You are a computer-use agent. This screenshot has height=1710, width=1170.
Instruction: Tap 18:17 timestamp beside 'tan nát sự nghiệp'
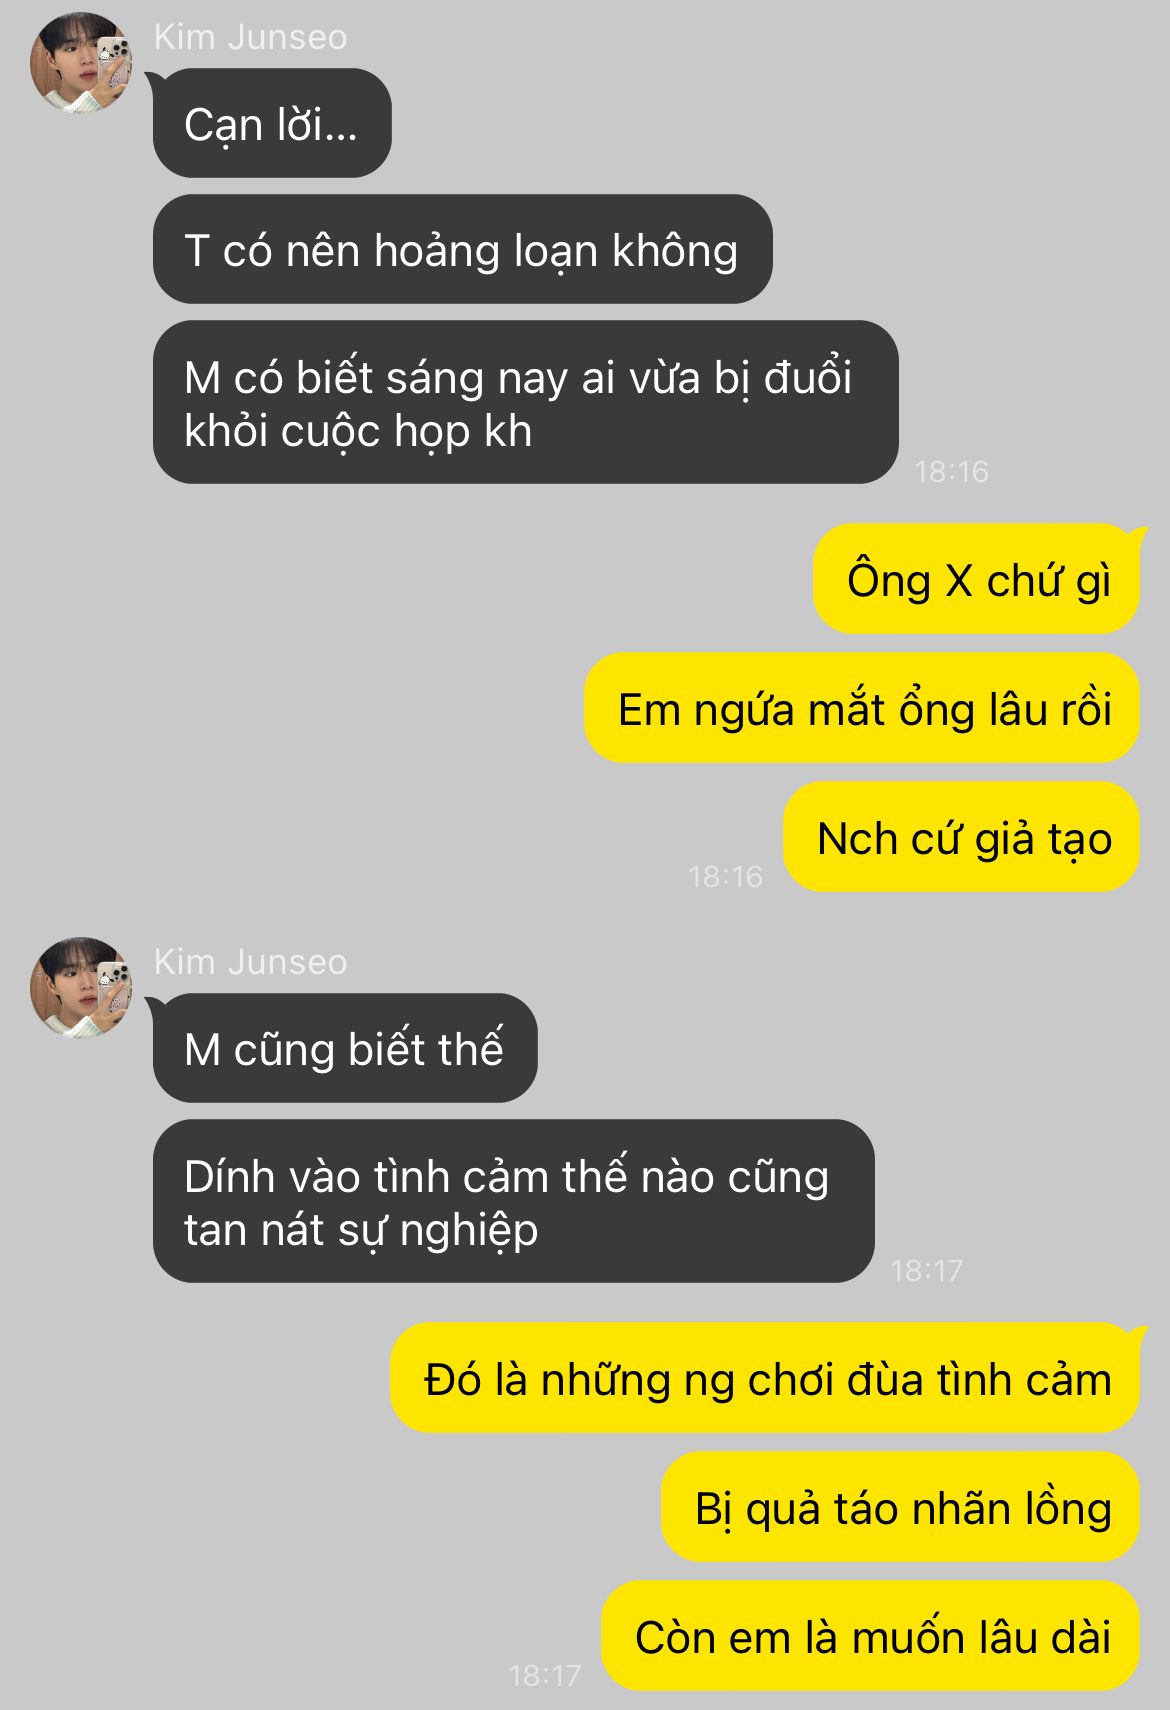[926, 1271]
